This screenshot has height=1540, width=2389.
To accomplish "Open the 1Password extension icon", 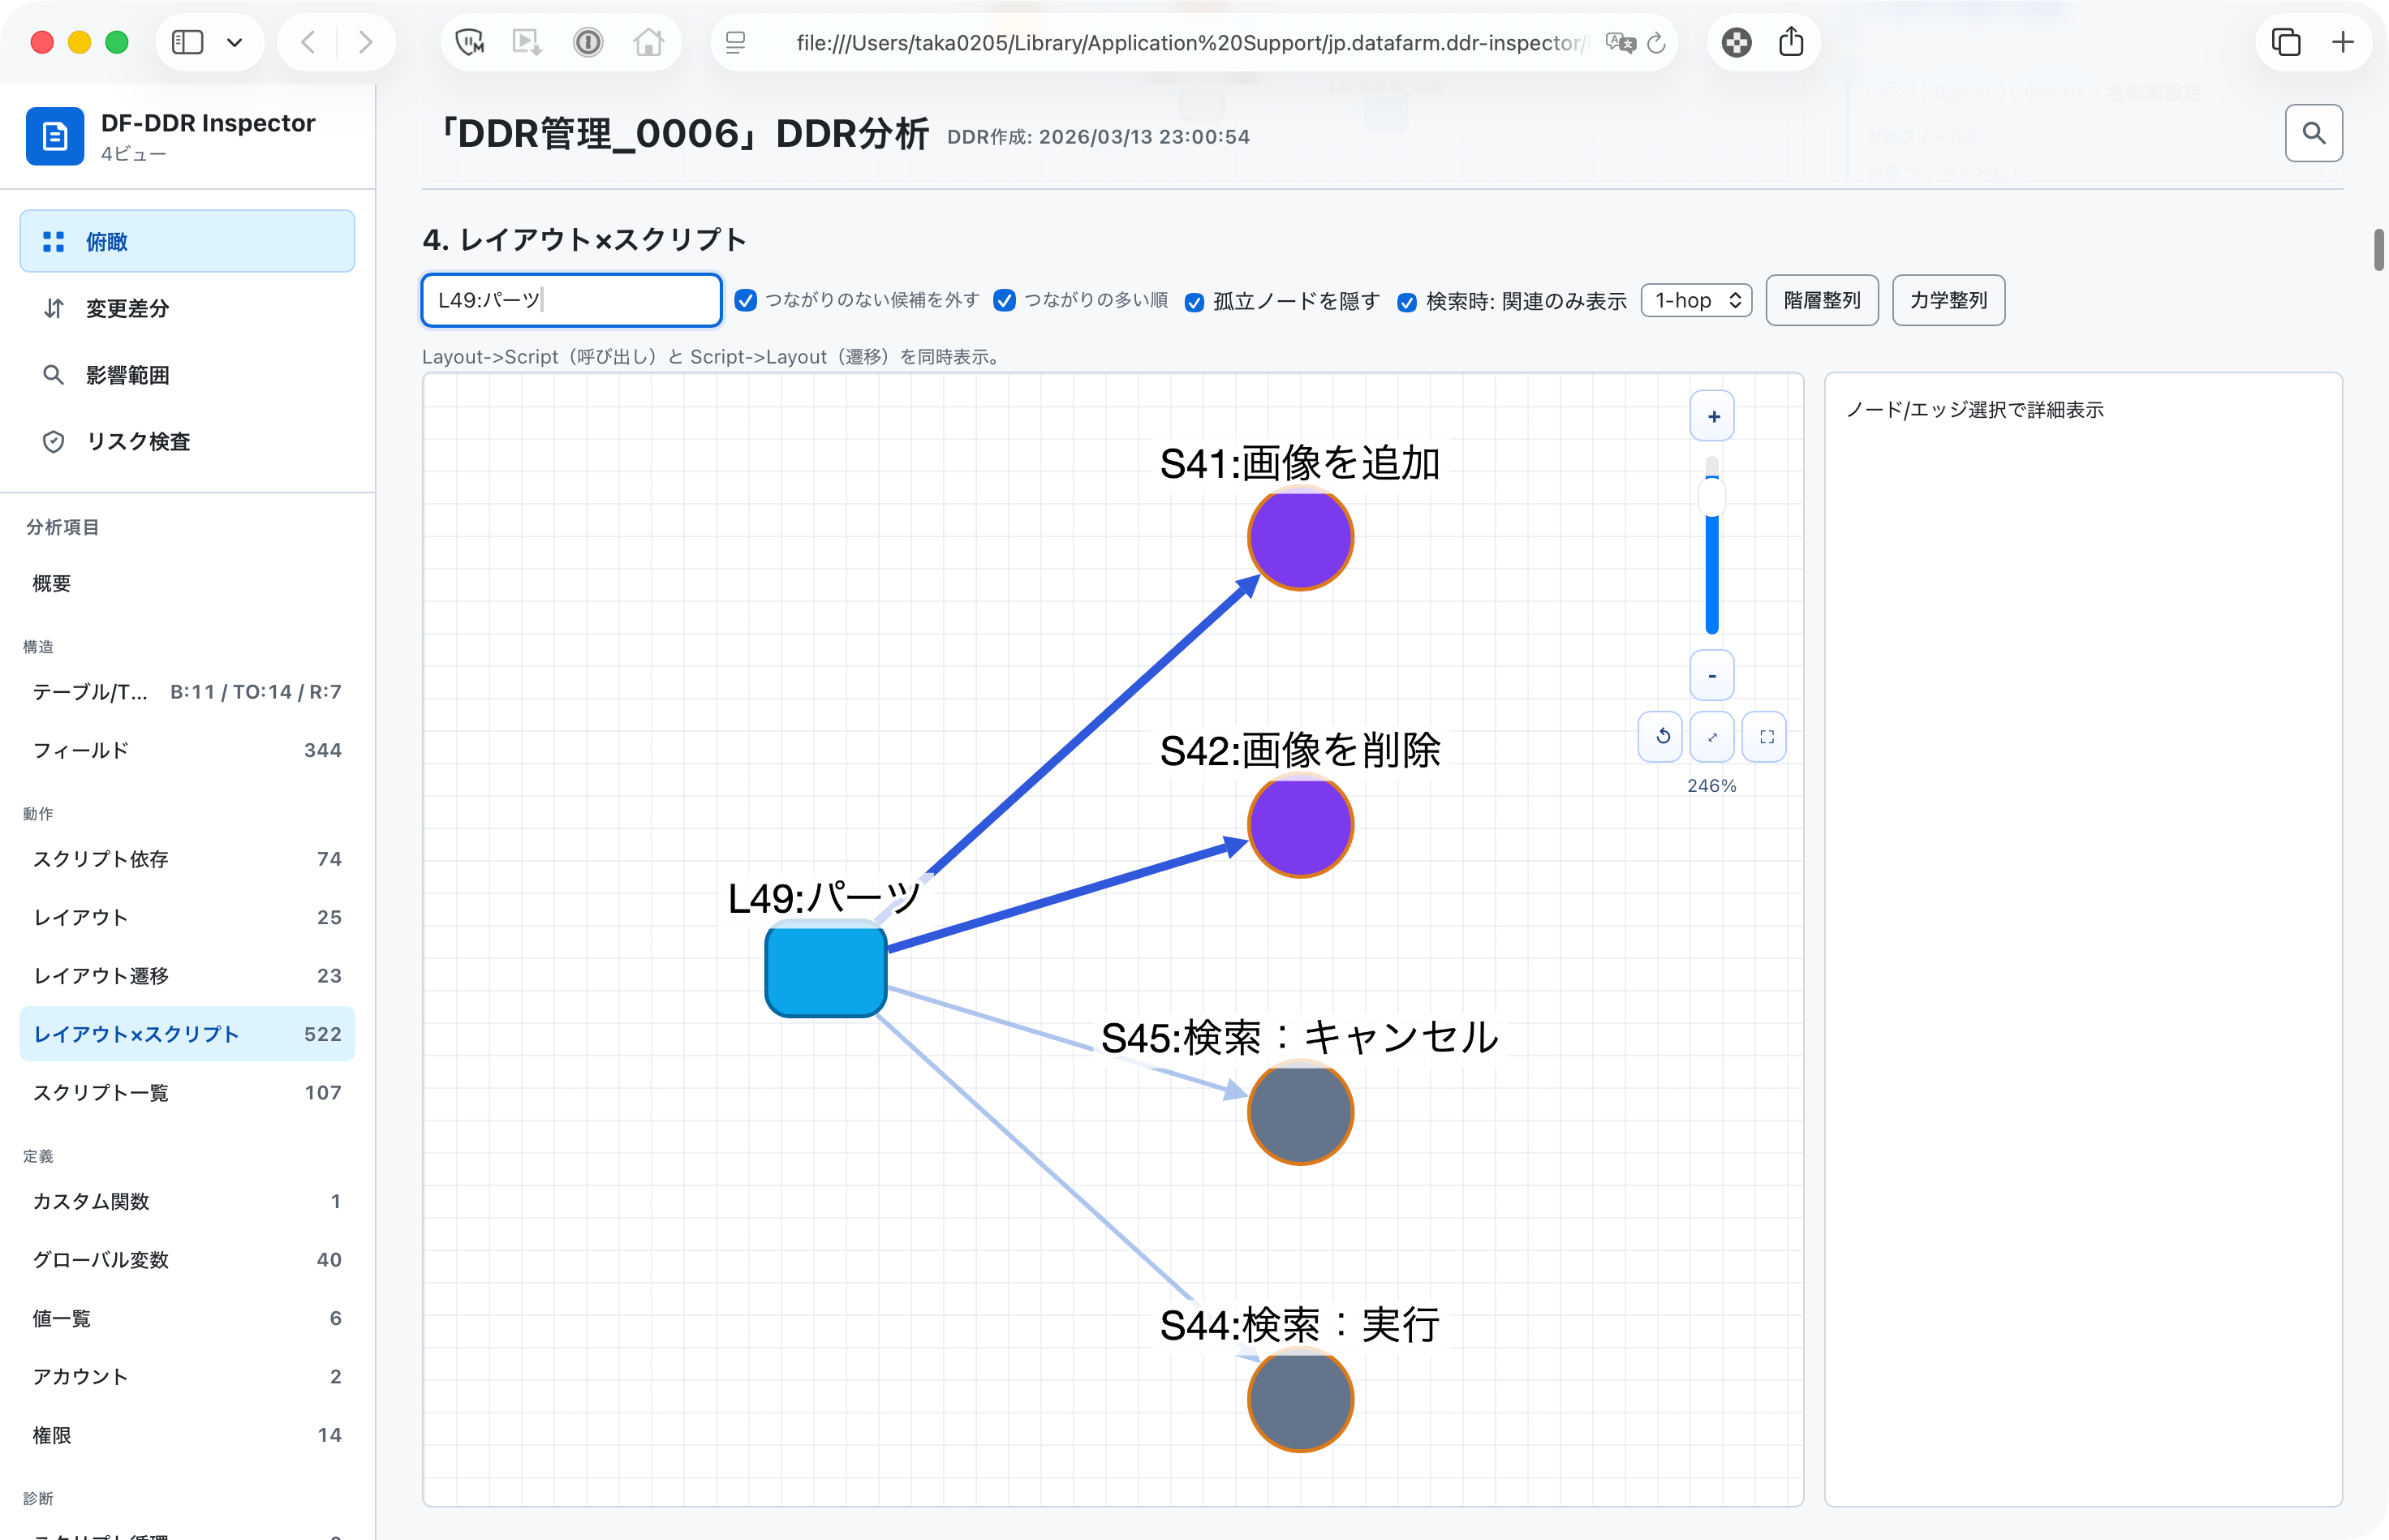I will [588, 42].
